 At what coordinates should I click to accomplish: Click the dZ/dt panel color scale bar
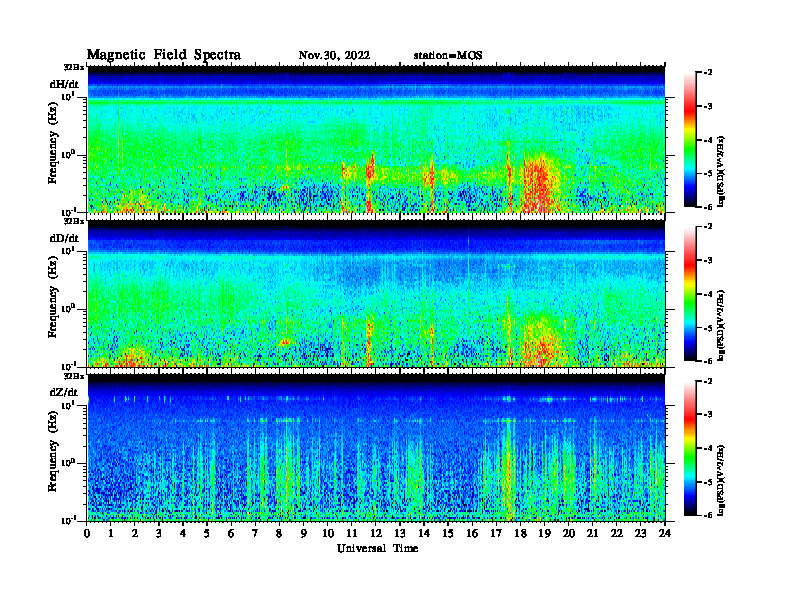pyautogui.click(x=690, y=448)
